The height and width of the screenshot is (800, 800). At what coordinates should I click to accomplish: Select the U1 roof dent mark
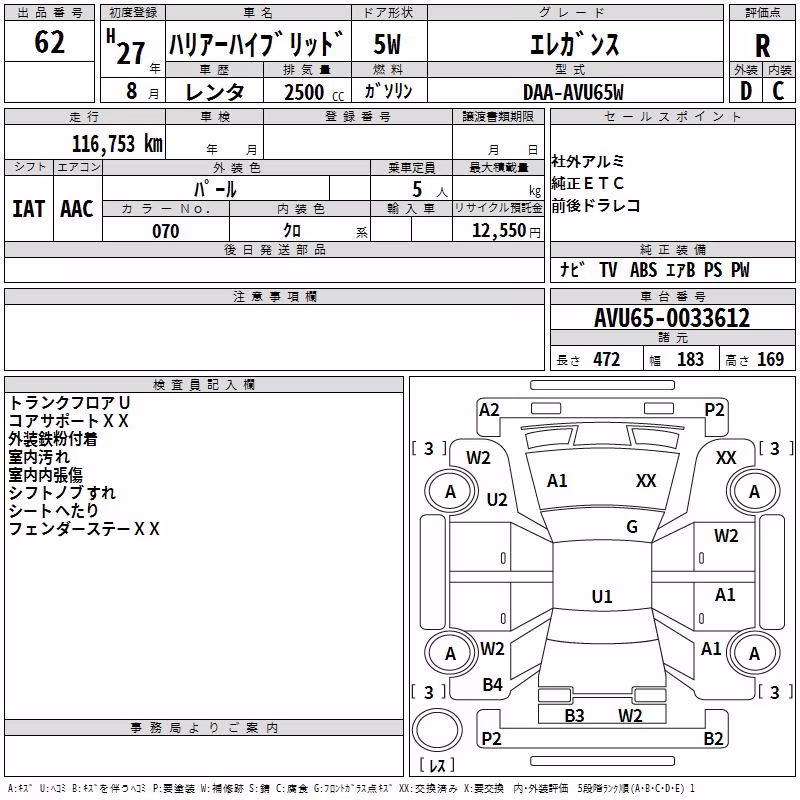point(602,596)
